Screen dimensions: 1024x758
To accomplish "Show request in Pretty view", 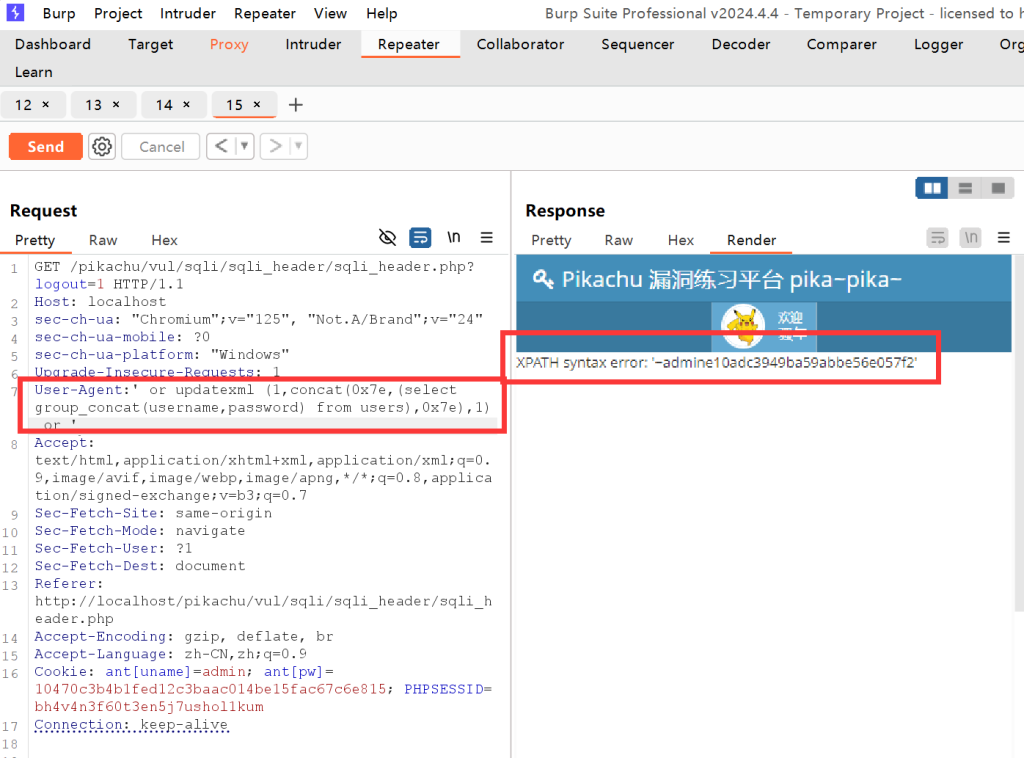I will tap(35, 240).
